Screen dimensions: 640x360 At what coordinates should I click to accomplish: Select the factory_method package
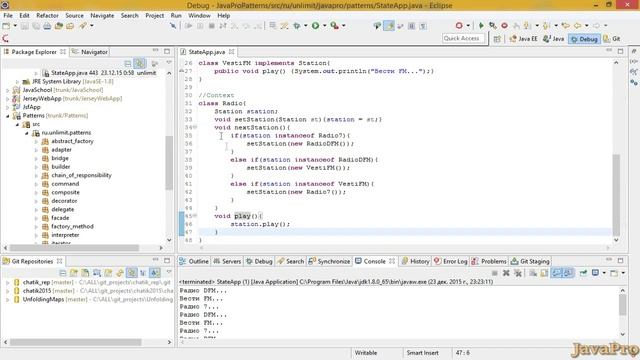pyautogui.click(x=72, y=227)
